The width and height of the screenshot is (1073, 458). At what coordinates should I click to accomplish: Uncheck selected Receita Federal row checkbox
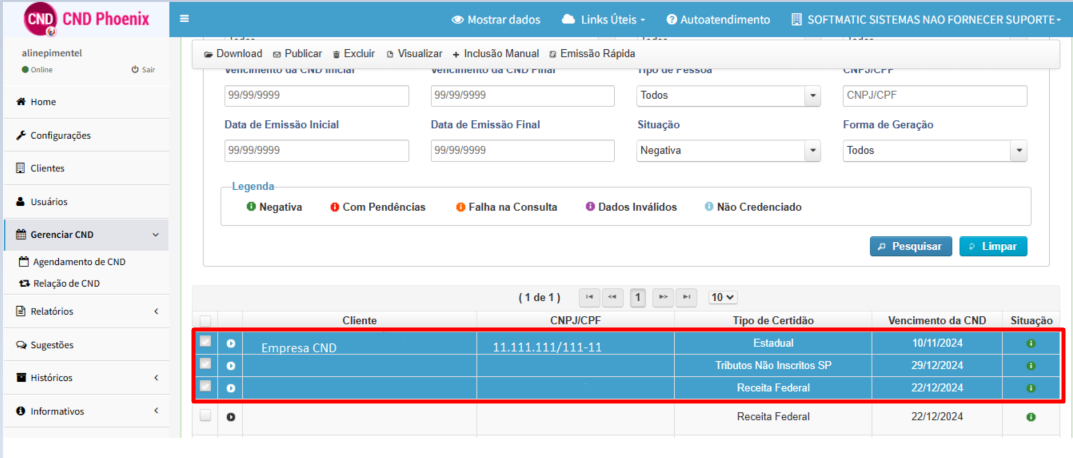pyautogui.click(x=205, y=386)
